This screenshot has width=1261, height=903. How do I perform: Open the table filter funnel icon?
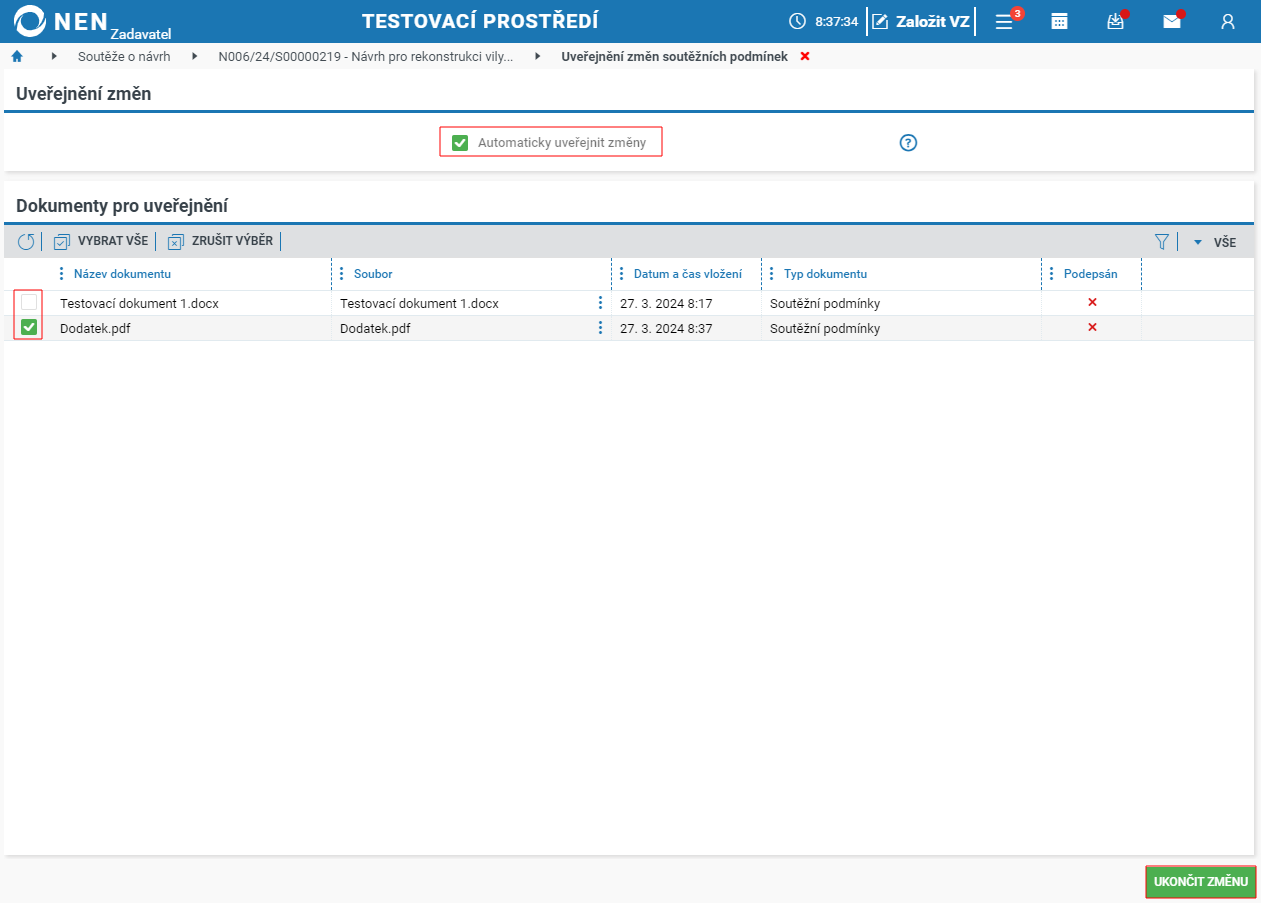1162,241
